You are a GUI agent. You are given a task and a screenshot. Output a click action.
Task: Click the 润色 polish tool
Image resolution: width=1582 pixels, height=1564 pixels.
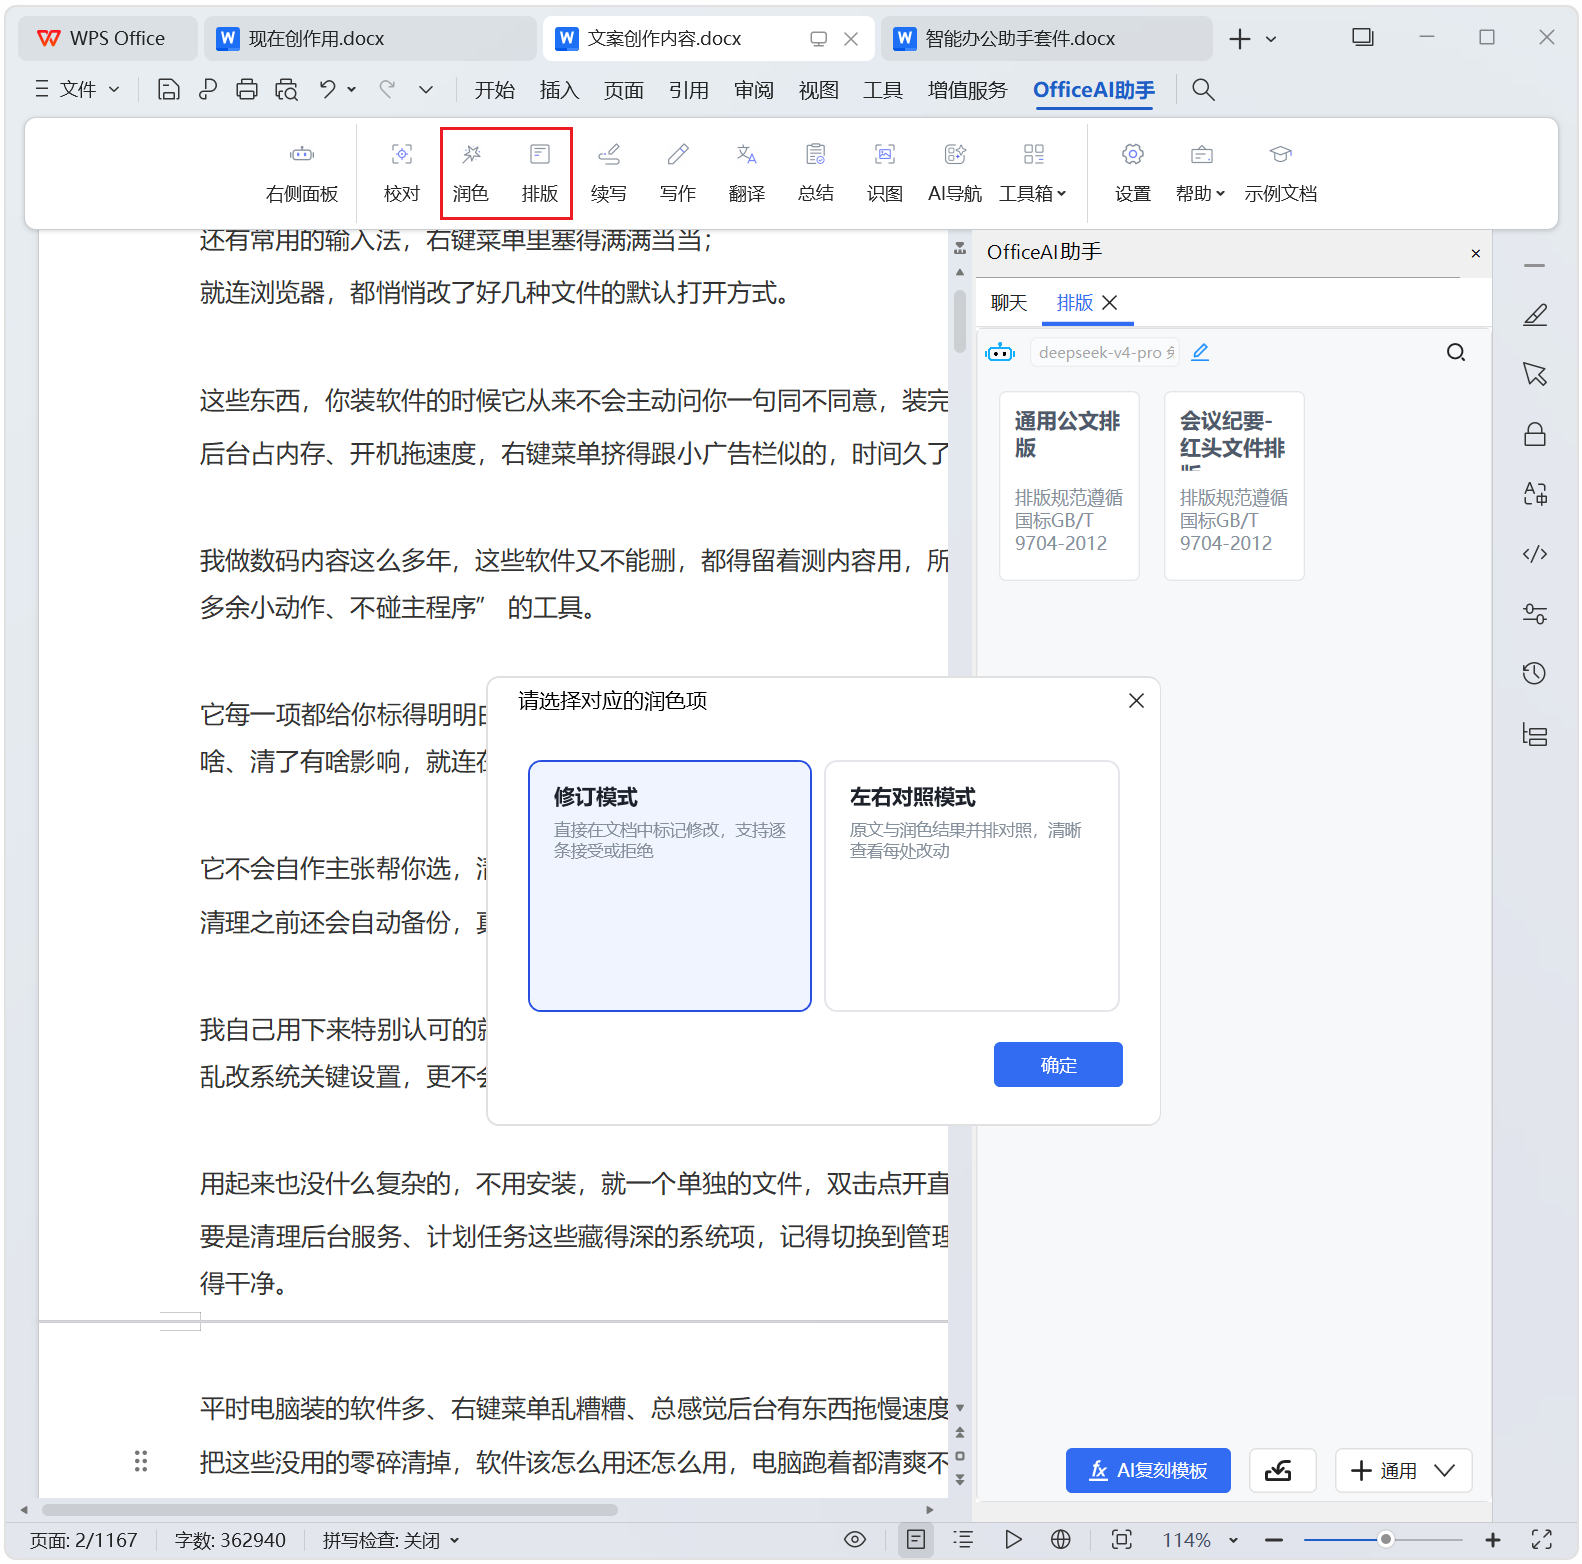pyautogui.click(x=471, y=173)
